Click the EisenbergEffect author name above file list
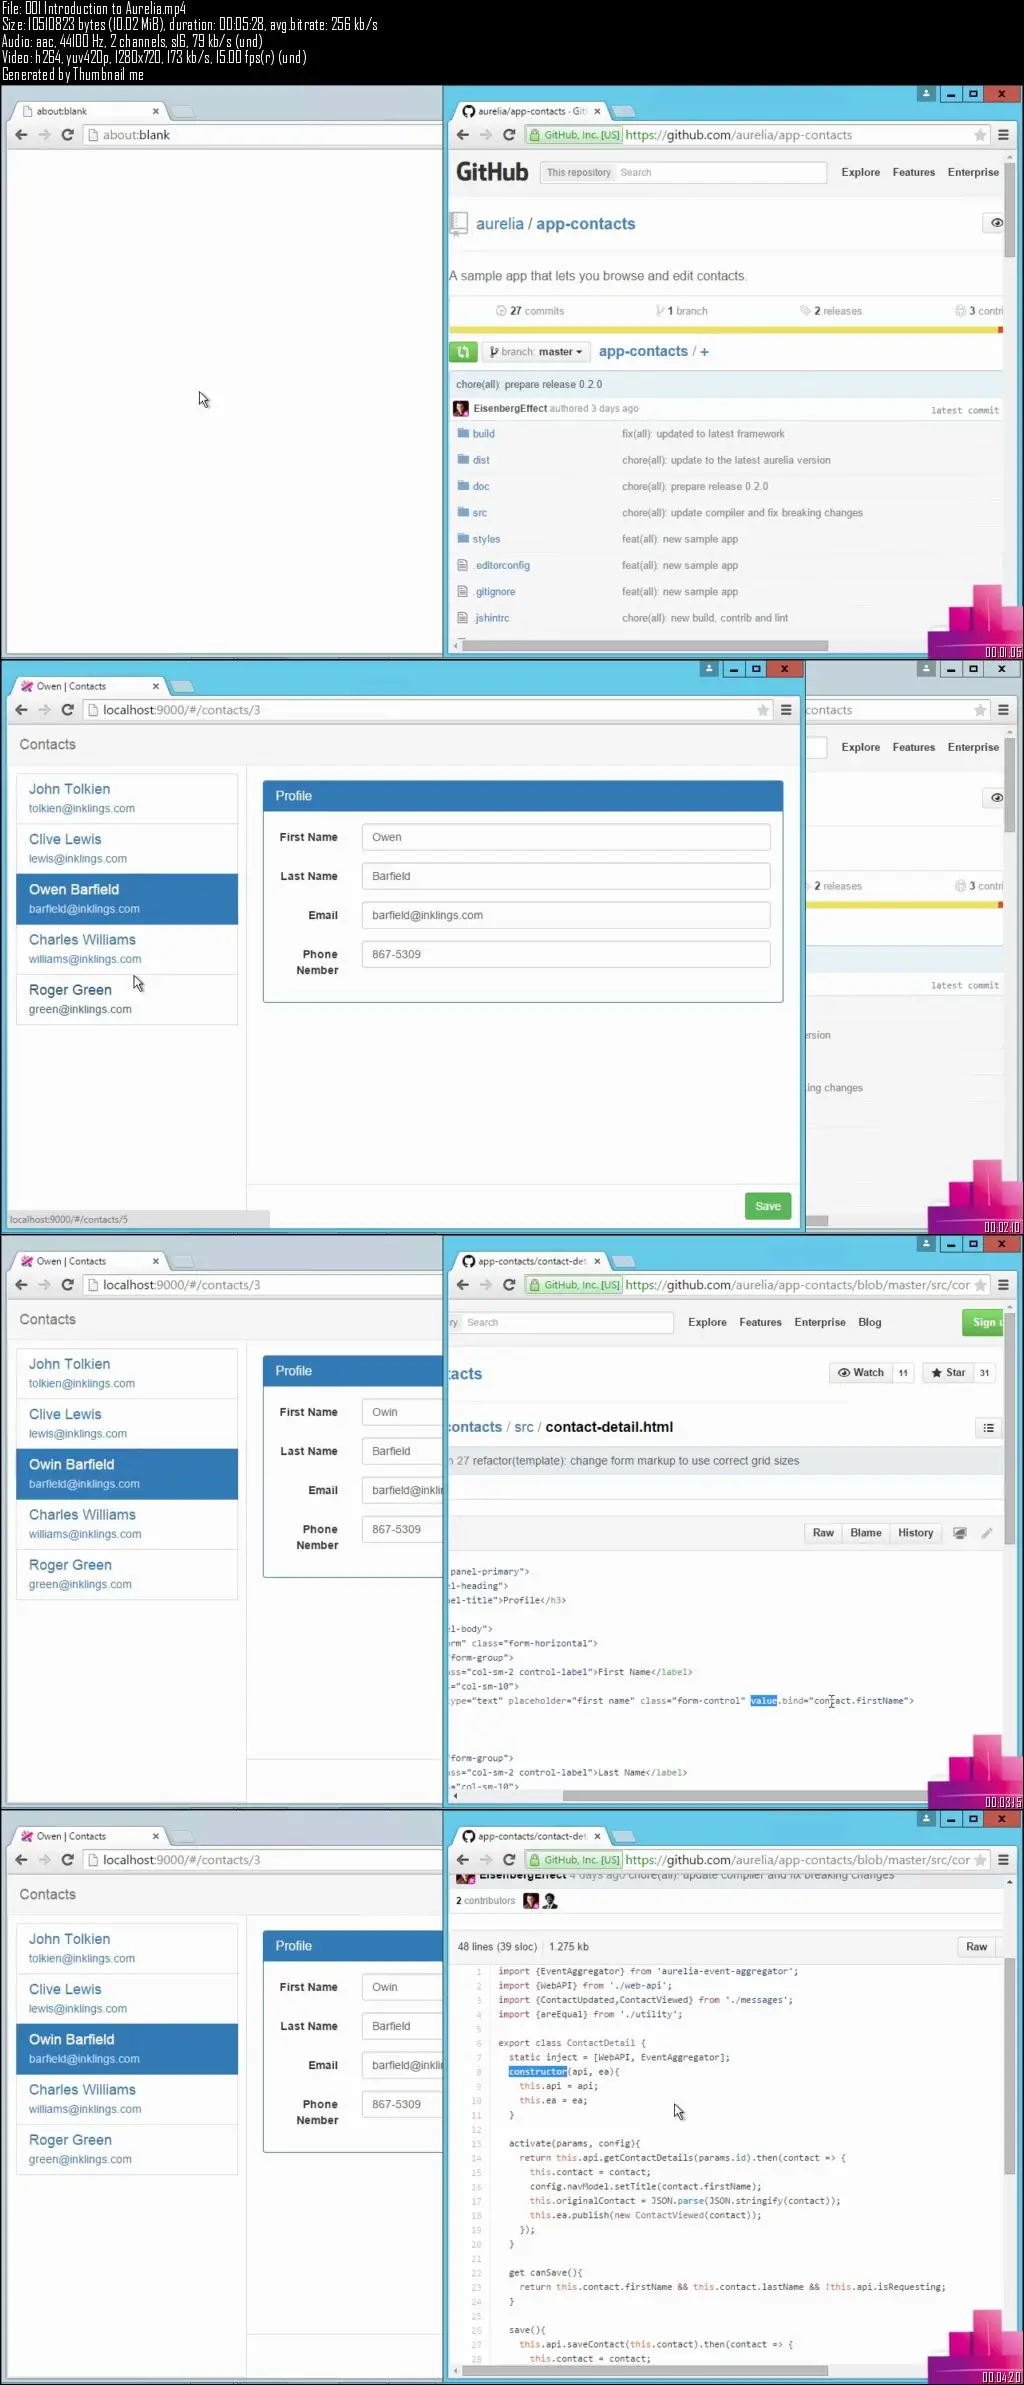 pyautogui.click(x=510, y=409)
